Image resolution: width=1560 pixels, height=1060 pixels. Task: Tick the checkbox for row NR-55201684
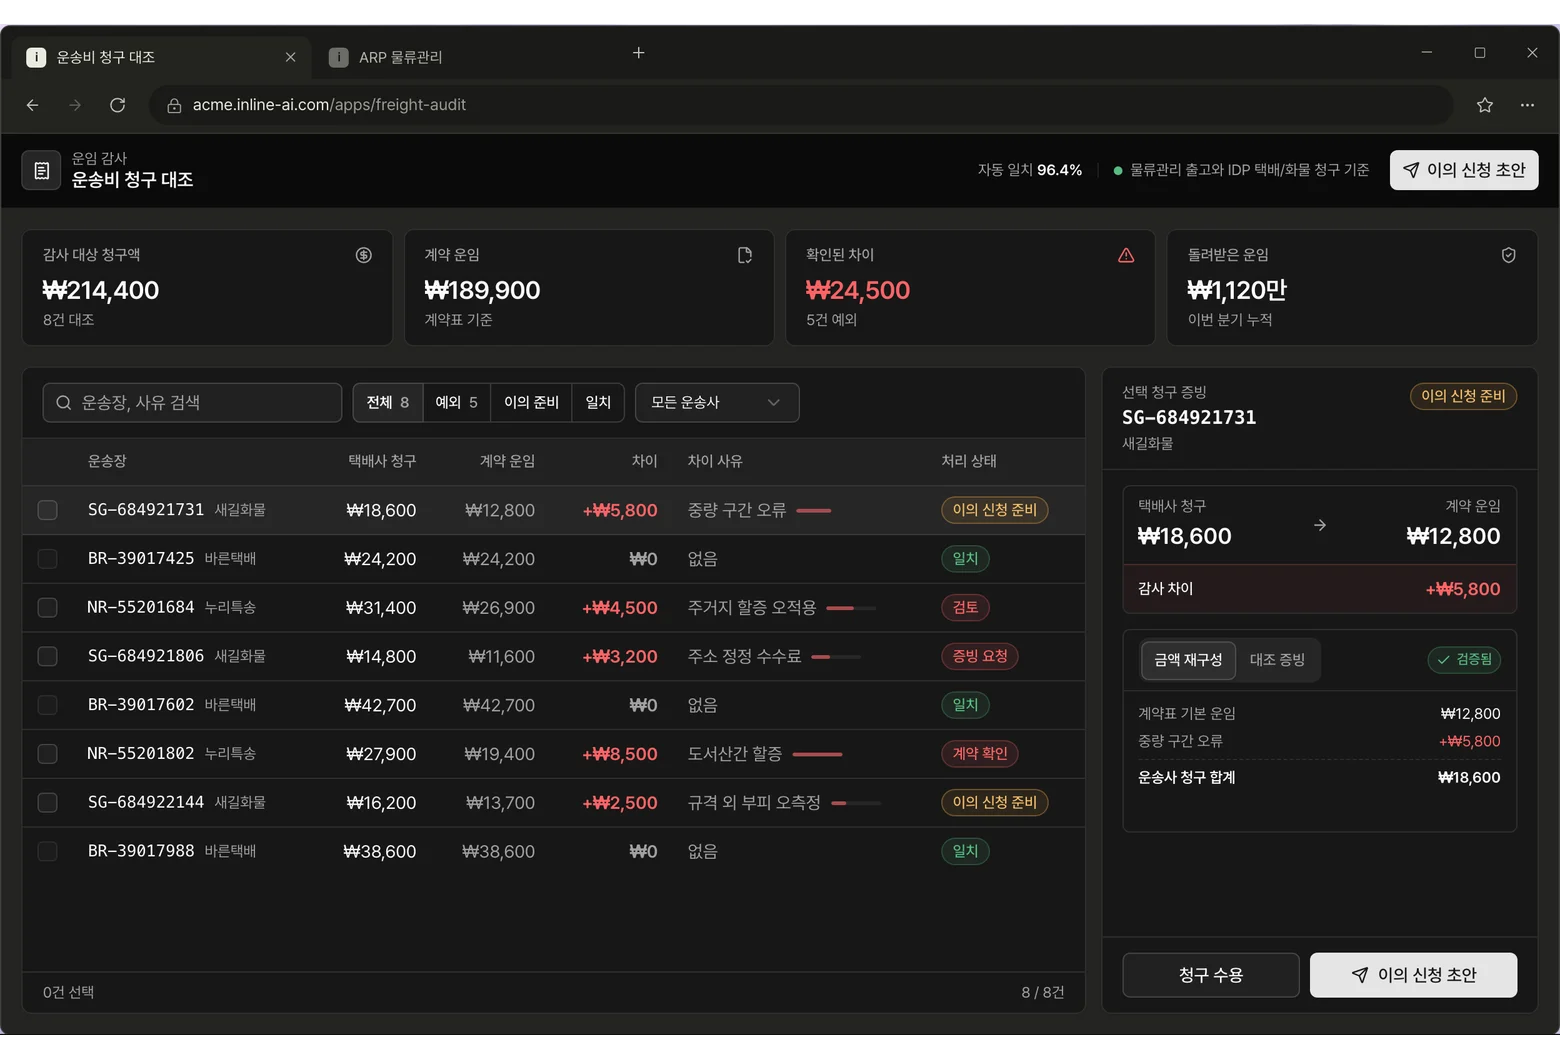47,607
